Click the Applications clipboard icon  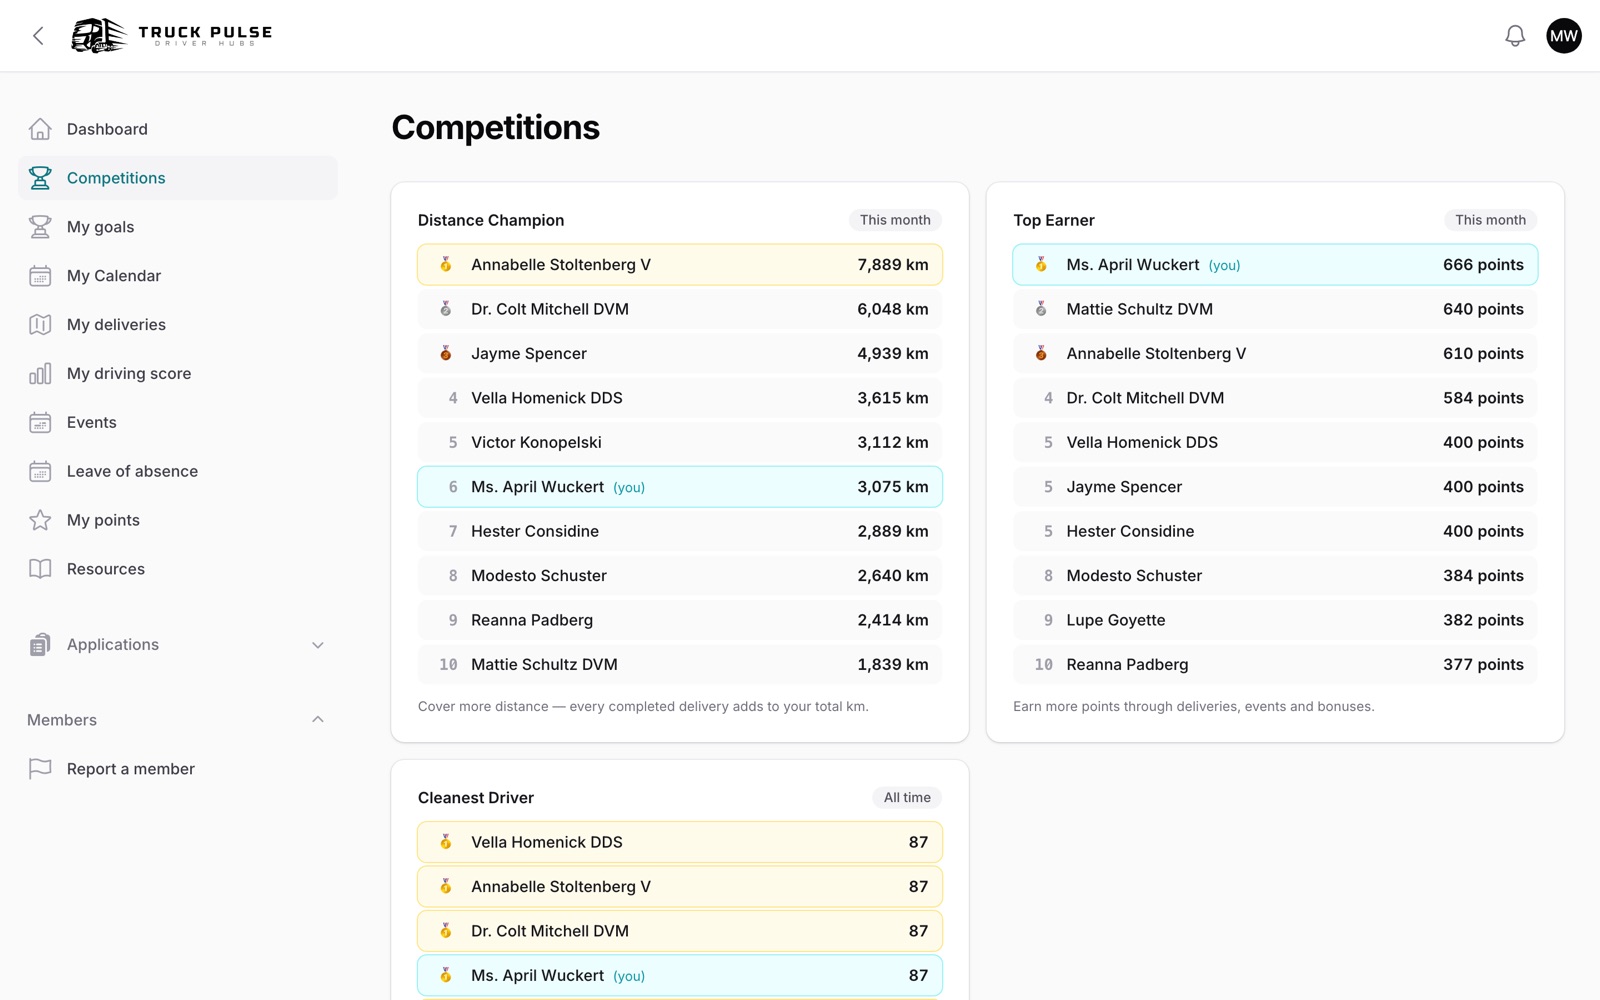40,645
